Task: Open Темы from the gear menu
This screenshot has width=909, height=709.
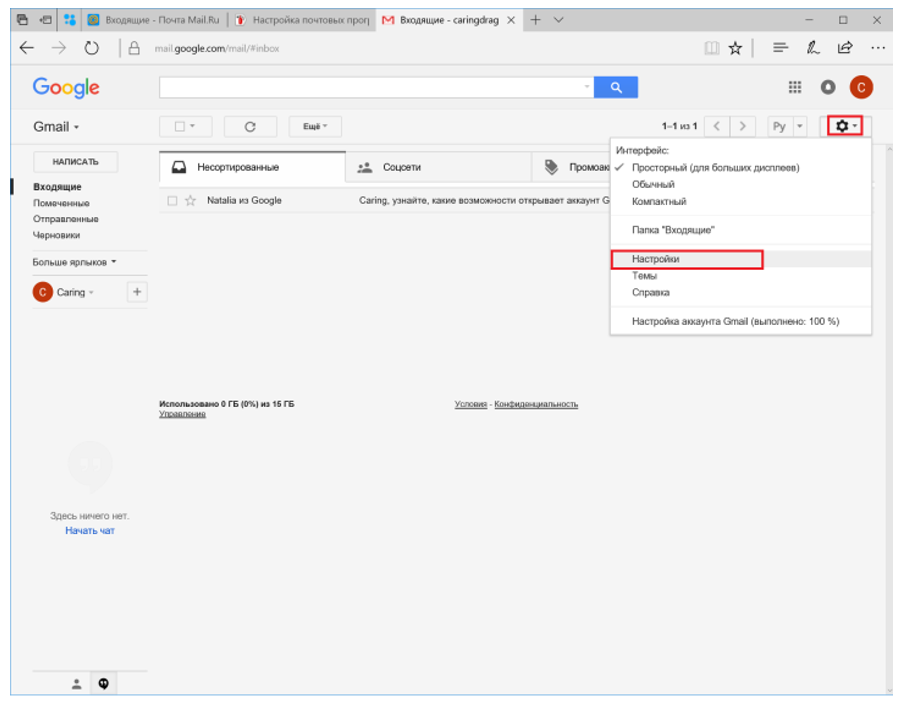Action: (x=644, y=276)
